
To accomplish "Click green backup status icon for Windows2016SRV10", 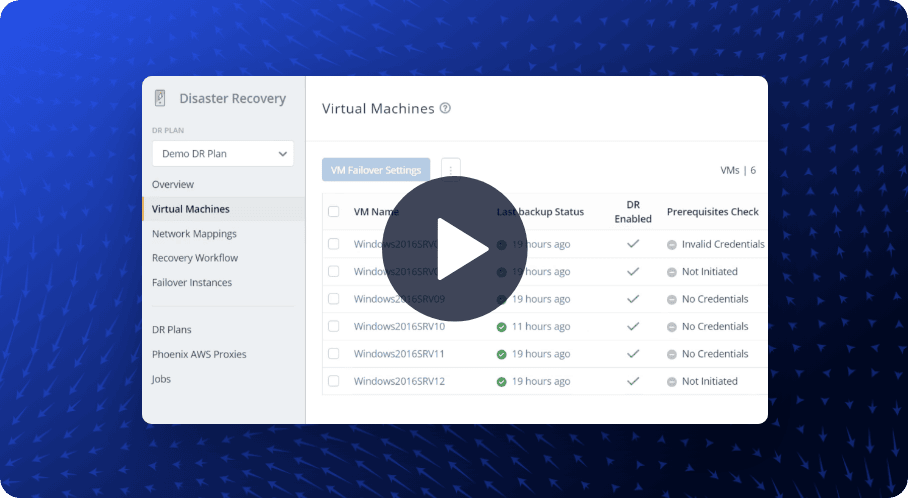I will [502, 327].
